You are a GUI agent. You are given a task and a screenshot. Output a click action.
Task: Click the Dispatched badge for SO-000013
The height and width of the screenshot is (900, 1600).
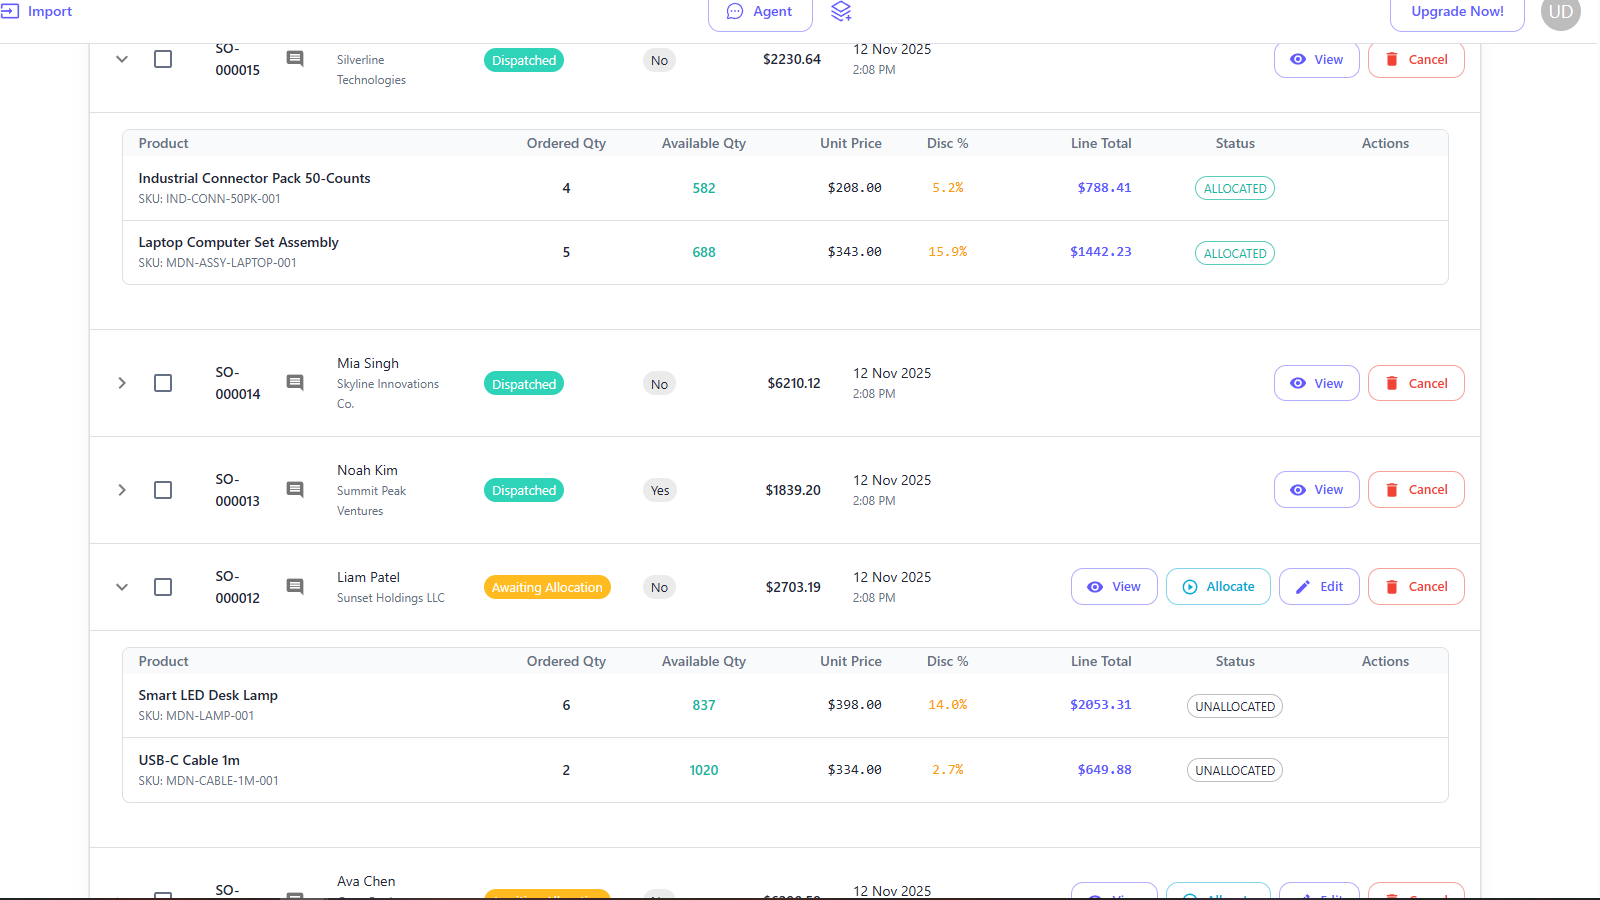click(524, 490)
